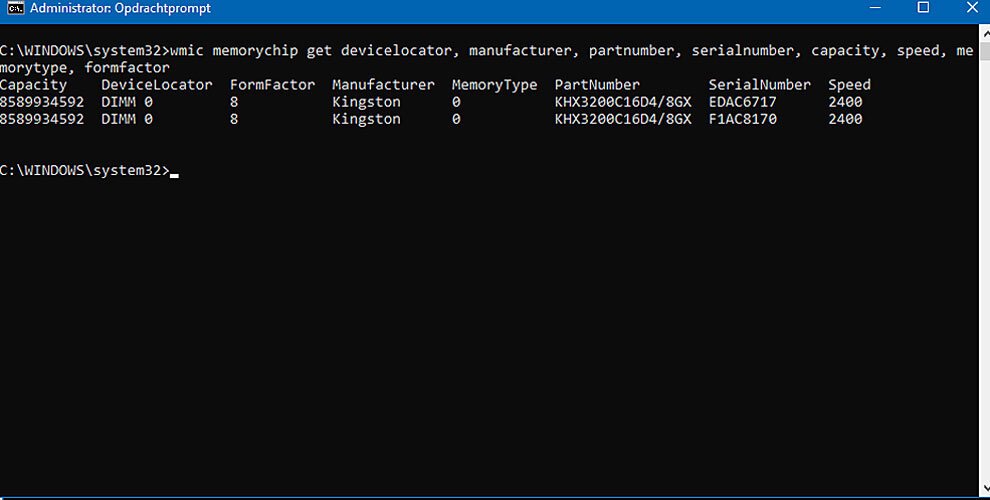The image size is (990, 500).
Task: Click the first KHX3200C16D4/8GX part number
Action: coord(623,102)
